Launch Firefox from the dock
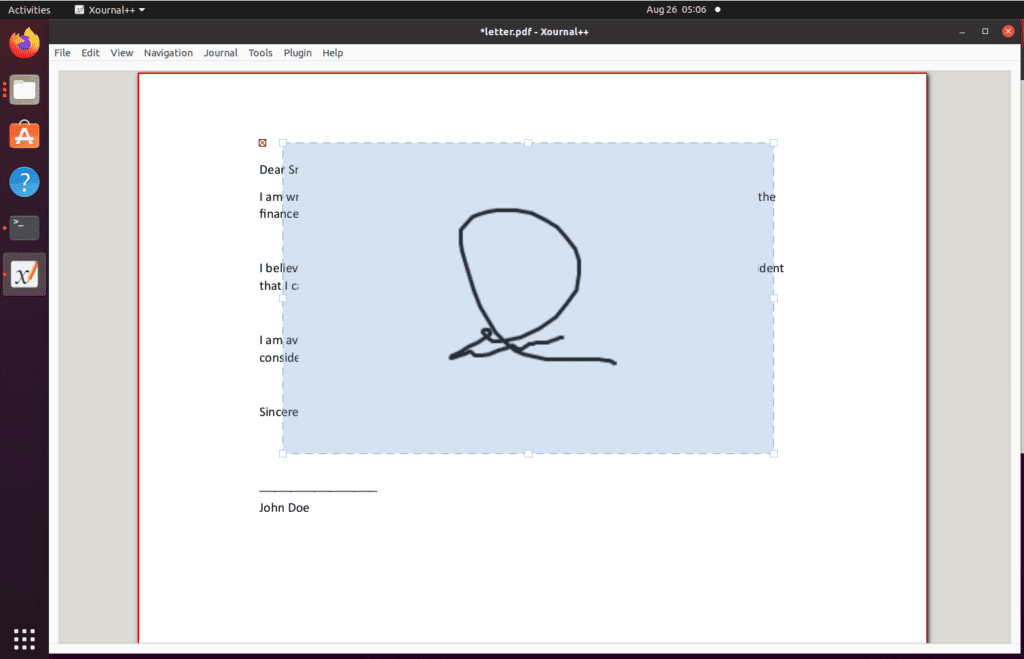This screenshot has height=659, width=1024. click(23, 42)
